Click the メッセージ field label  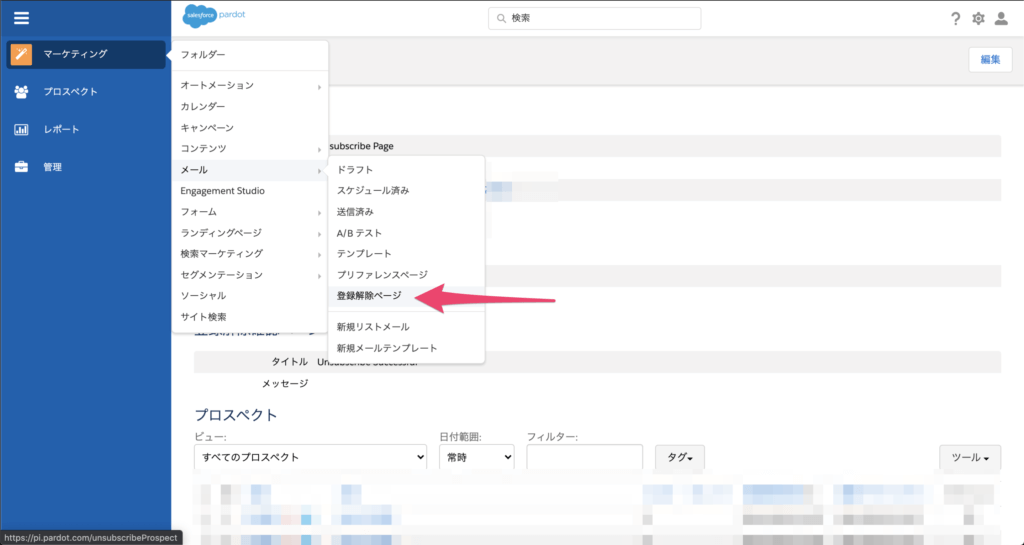pos(285,384)
